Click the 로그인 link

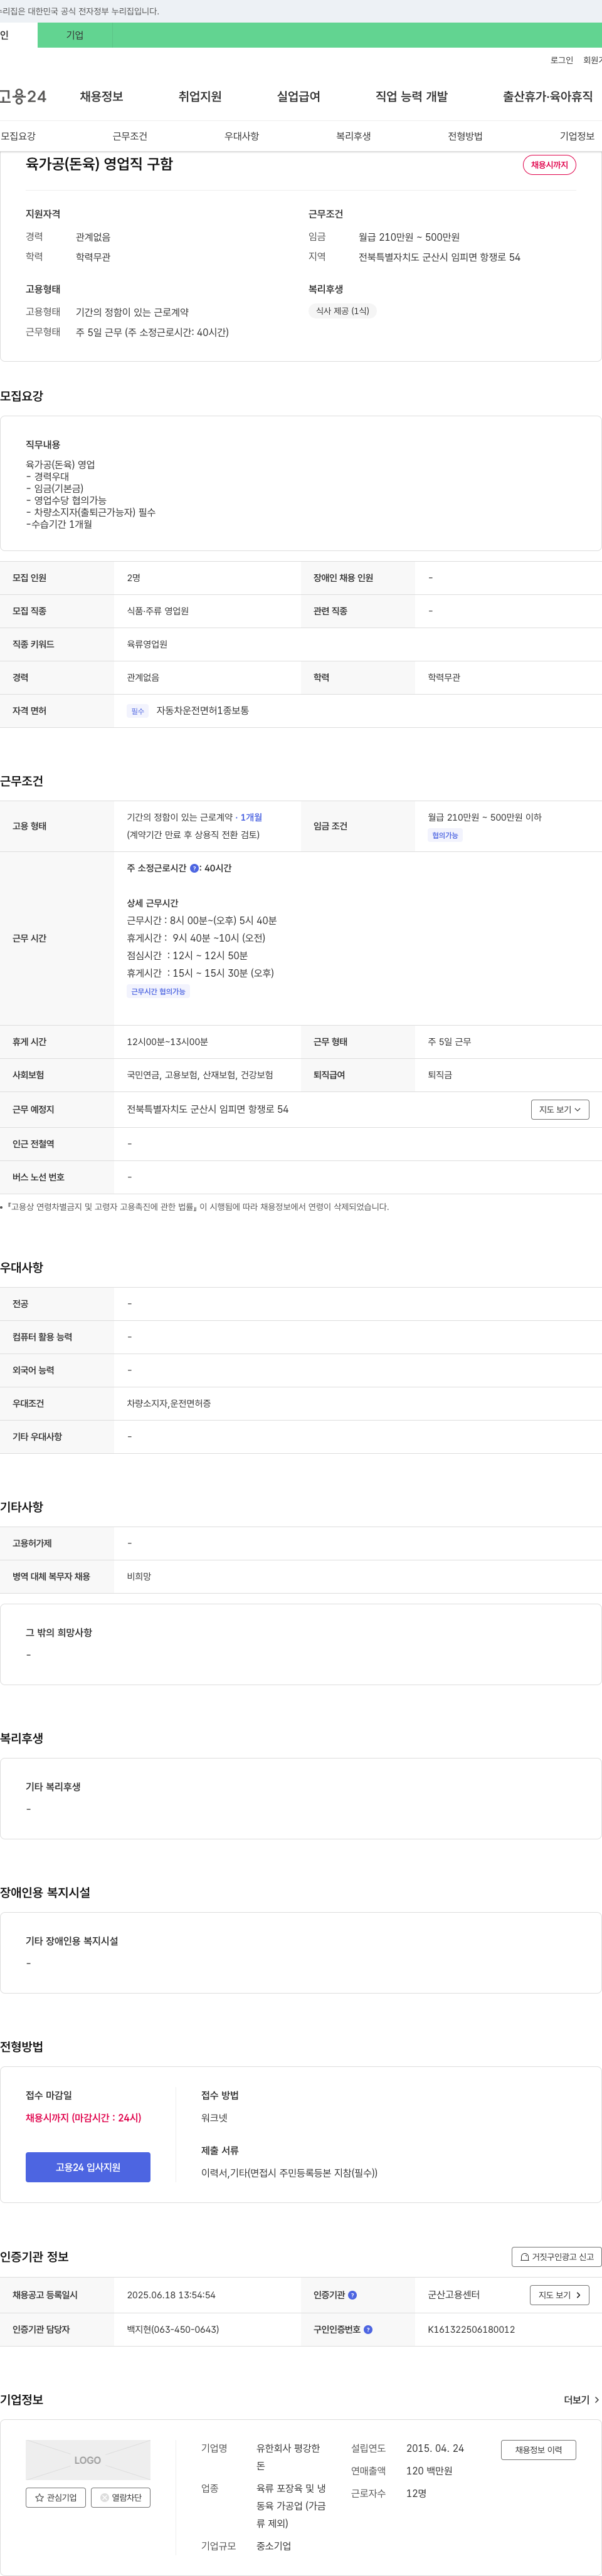point(561,60)
